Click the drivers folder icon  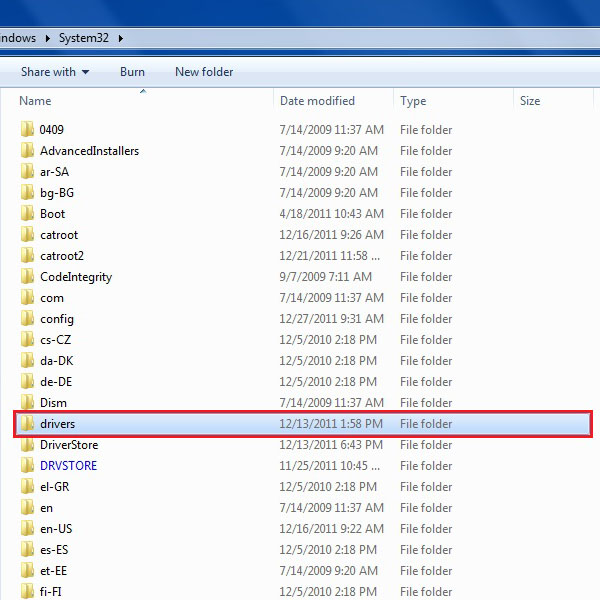pyautogui.click(x=27, y=424)
